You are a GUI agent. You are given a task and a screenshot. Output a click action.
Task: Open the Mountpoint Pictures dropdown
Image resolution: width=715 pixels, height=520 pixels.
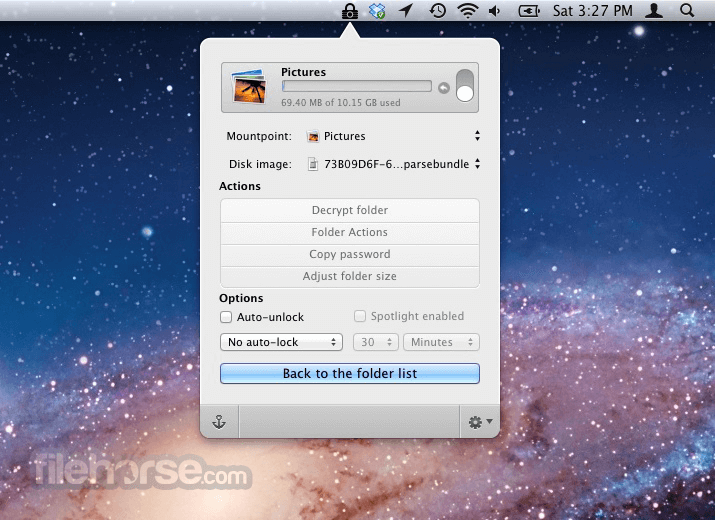point(393,136)
